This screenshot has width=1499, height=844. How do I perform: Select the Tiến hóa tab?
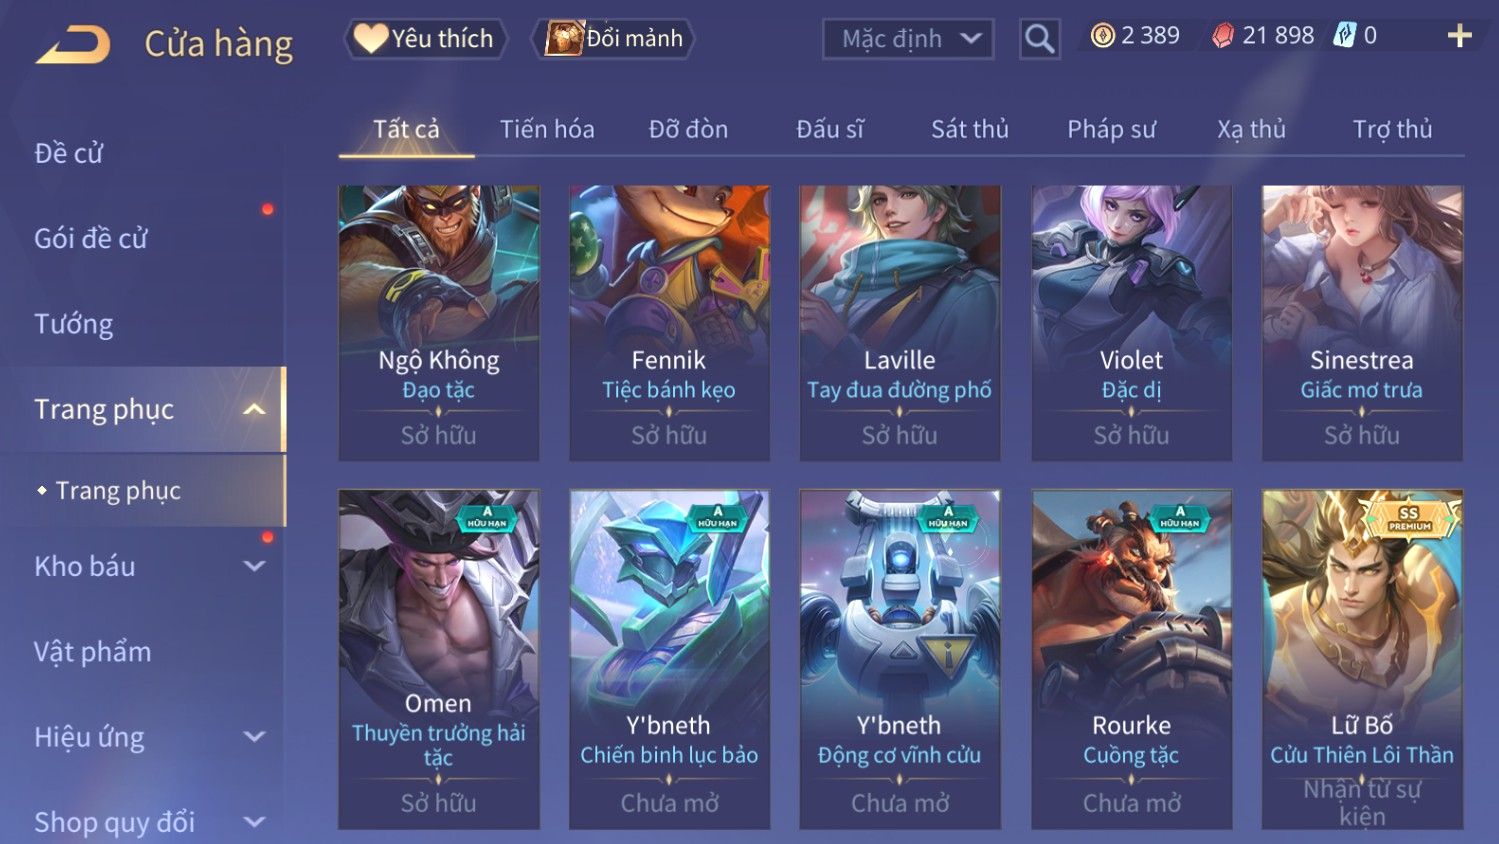(547, 129)
